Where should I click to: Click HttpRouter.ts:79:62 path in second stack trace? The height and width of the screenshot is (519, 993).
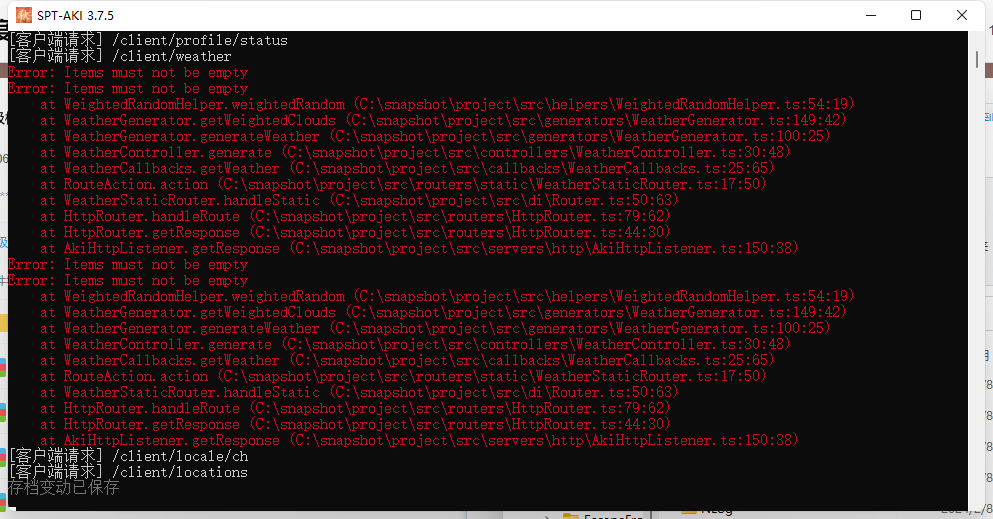click(x=590, y=409)
